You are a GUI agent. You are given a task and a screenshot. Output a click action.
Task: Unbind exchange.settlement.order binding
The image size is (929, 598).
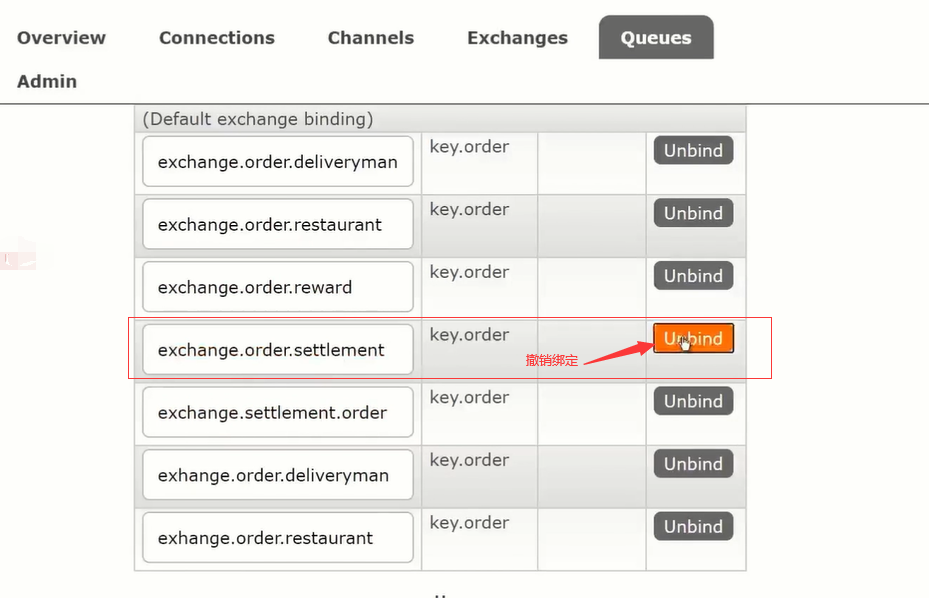tap(693, 401)
